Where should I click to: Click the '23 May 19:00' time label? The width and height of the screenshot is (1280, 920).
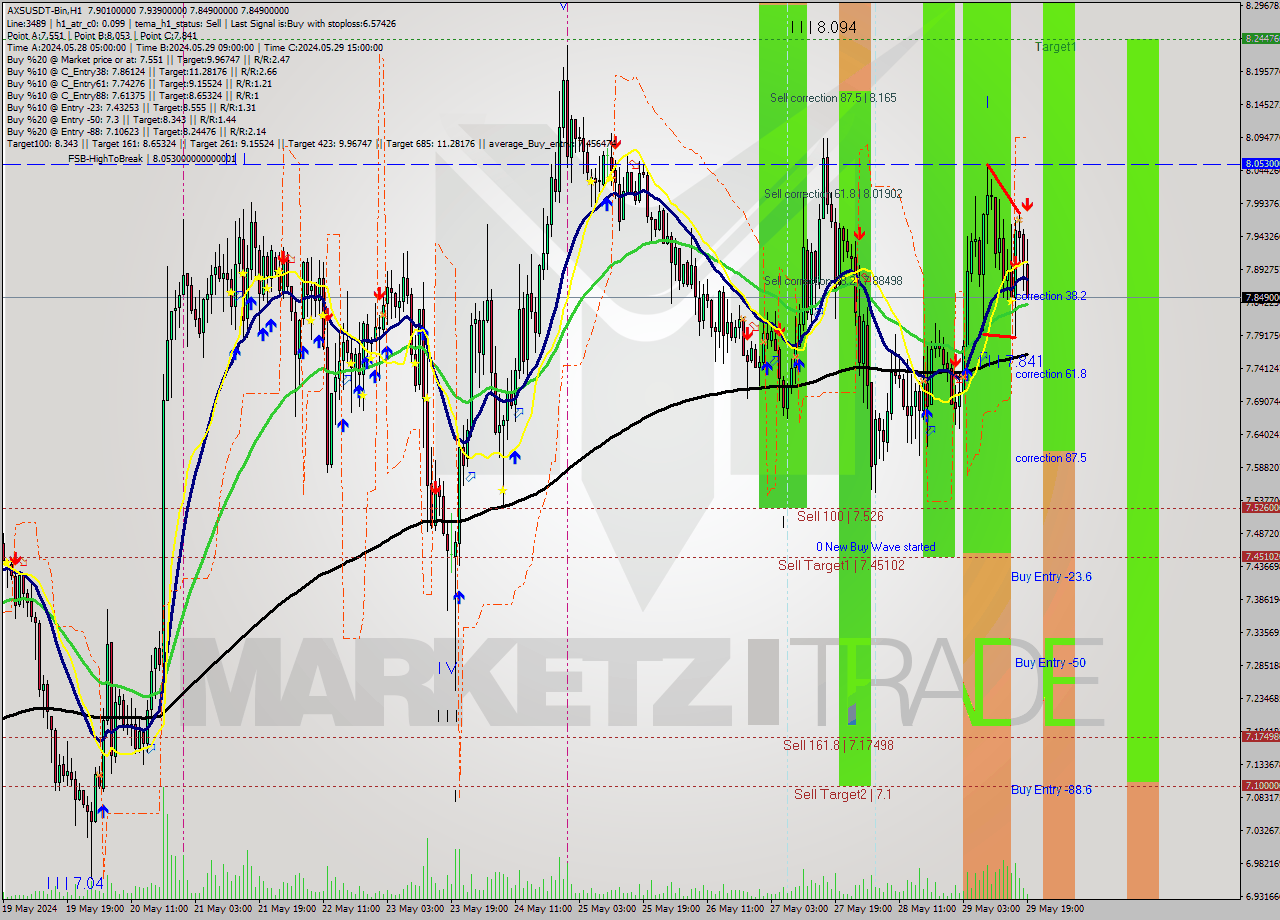tap(480, 909)
